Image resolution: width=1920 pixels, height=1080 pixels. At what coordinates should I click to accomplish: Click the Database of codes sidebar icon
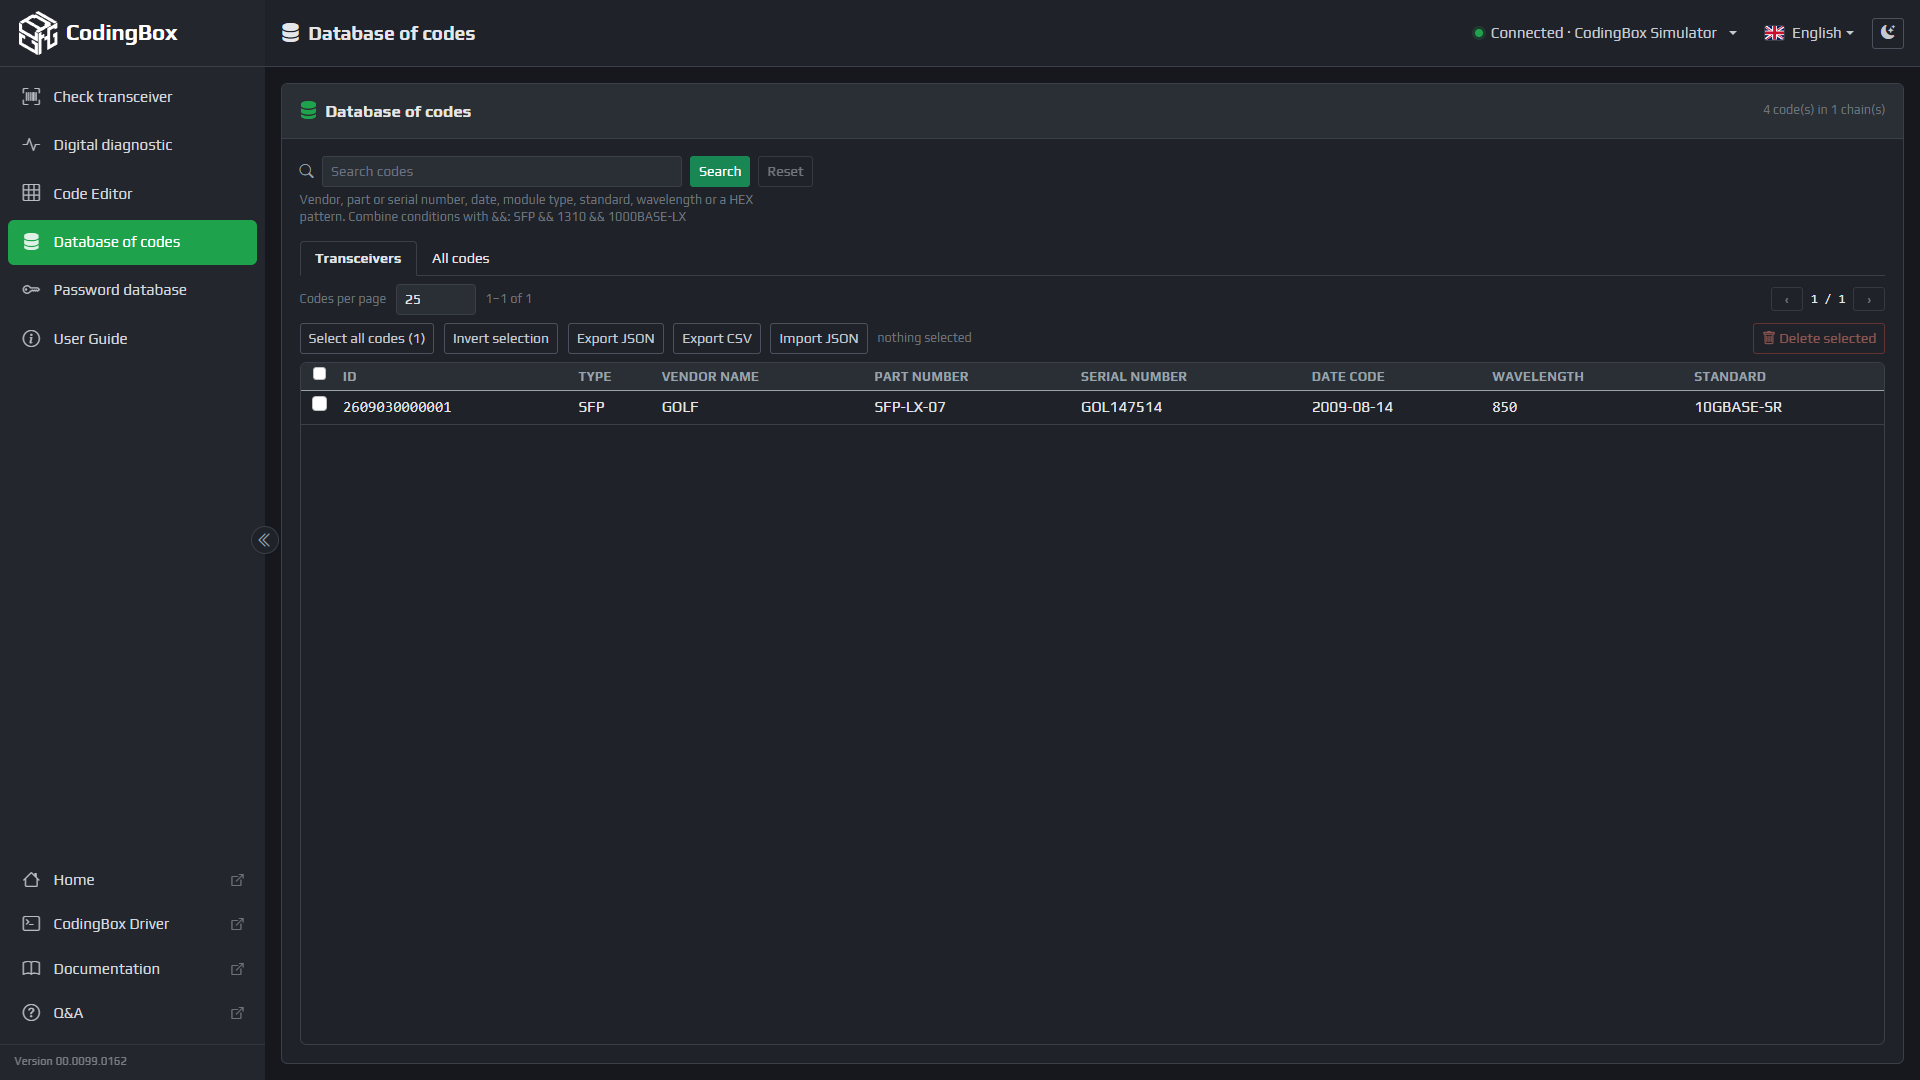click(x=31, y=242)
